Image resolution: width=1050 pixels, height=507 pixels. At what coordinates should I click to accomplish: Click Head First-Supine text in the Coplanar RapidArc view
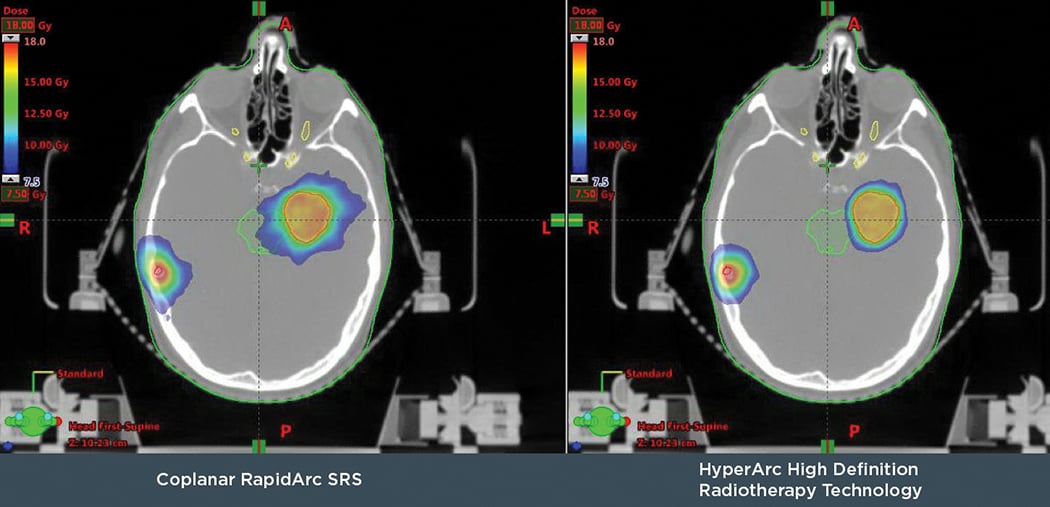tap(113, 427)
